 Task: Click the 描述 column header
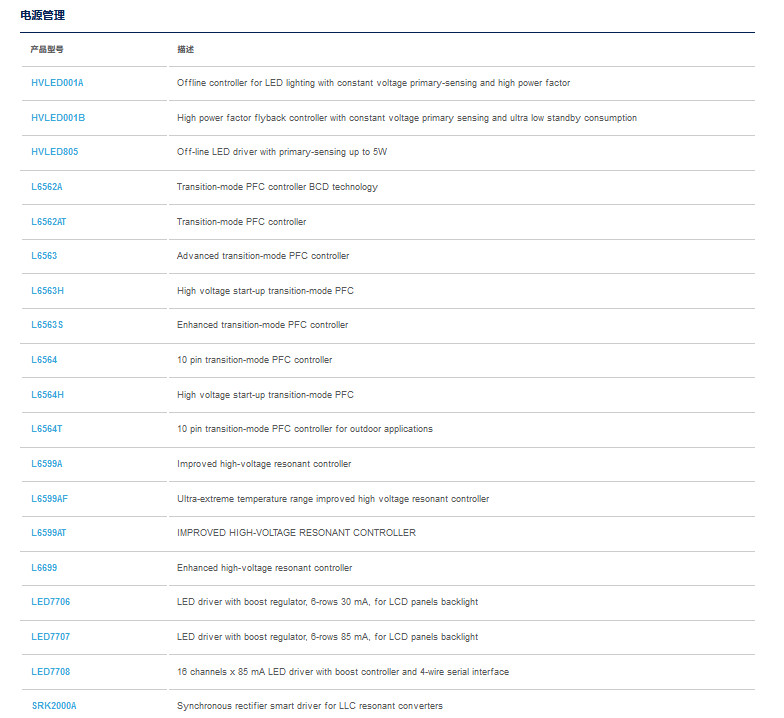(x=186, y=50)
